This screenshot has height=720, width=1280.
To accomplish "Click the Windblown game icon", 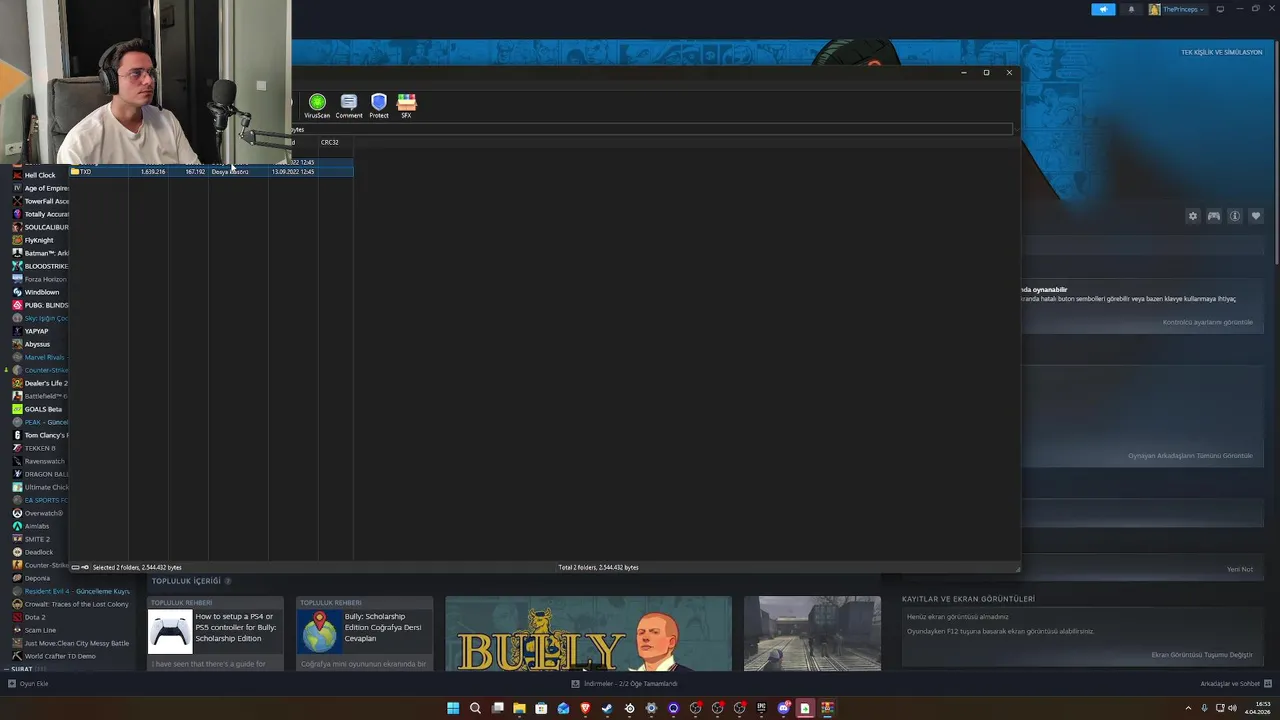I will pyautogui.click(x=17, y=292).
